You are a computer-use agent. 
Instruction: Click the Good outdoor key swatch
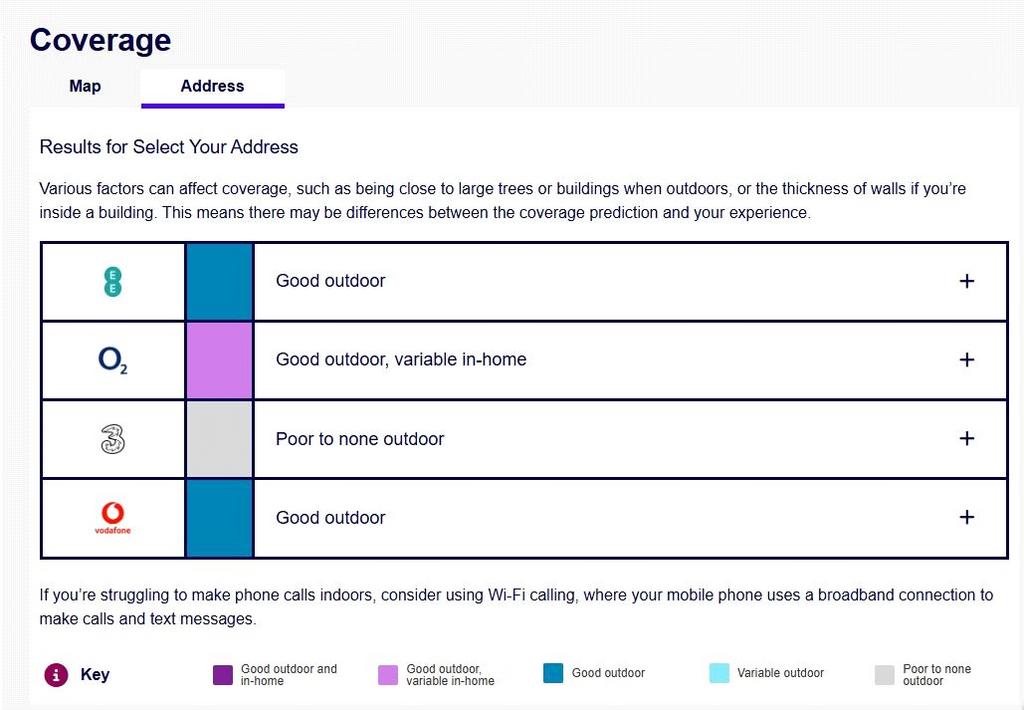point(553,673)
